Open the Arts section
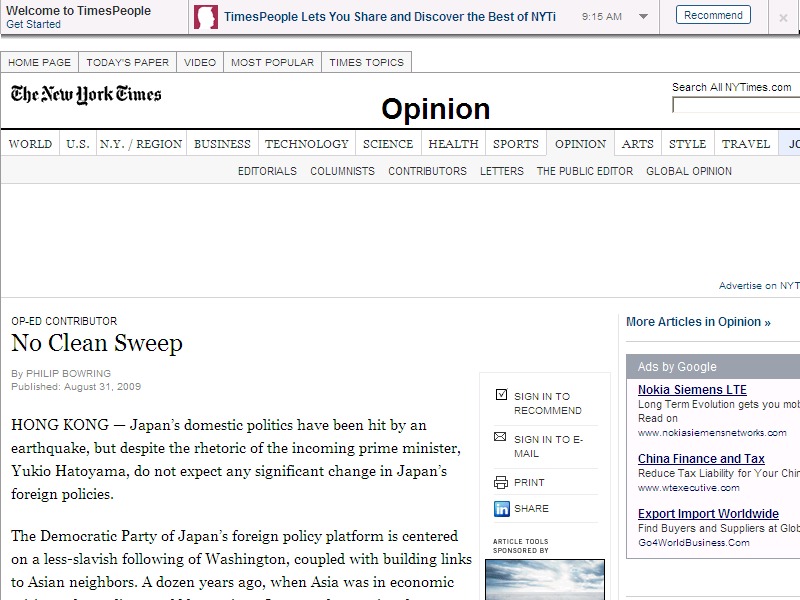The height and width of the screenshot is (600, 800). 638,144
